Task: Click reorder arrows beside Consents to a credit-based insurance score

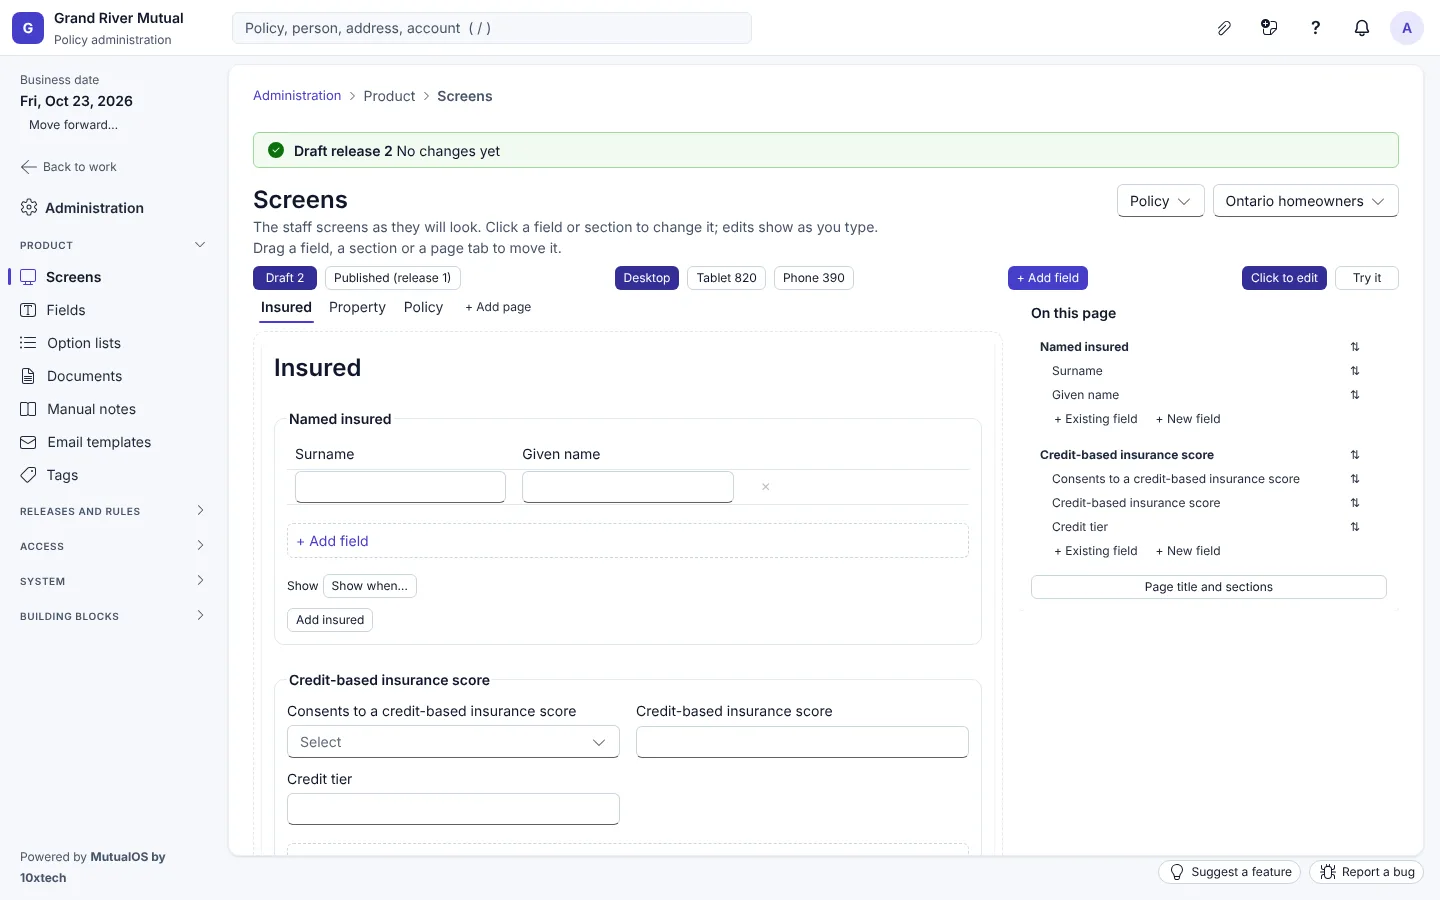Action: click(1355, 479)
